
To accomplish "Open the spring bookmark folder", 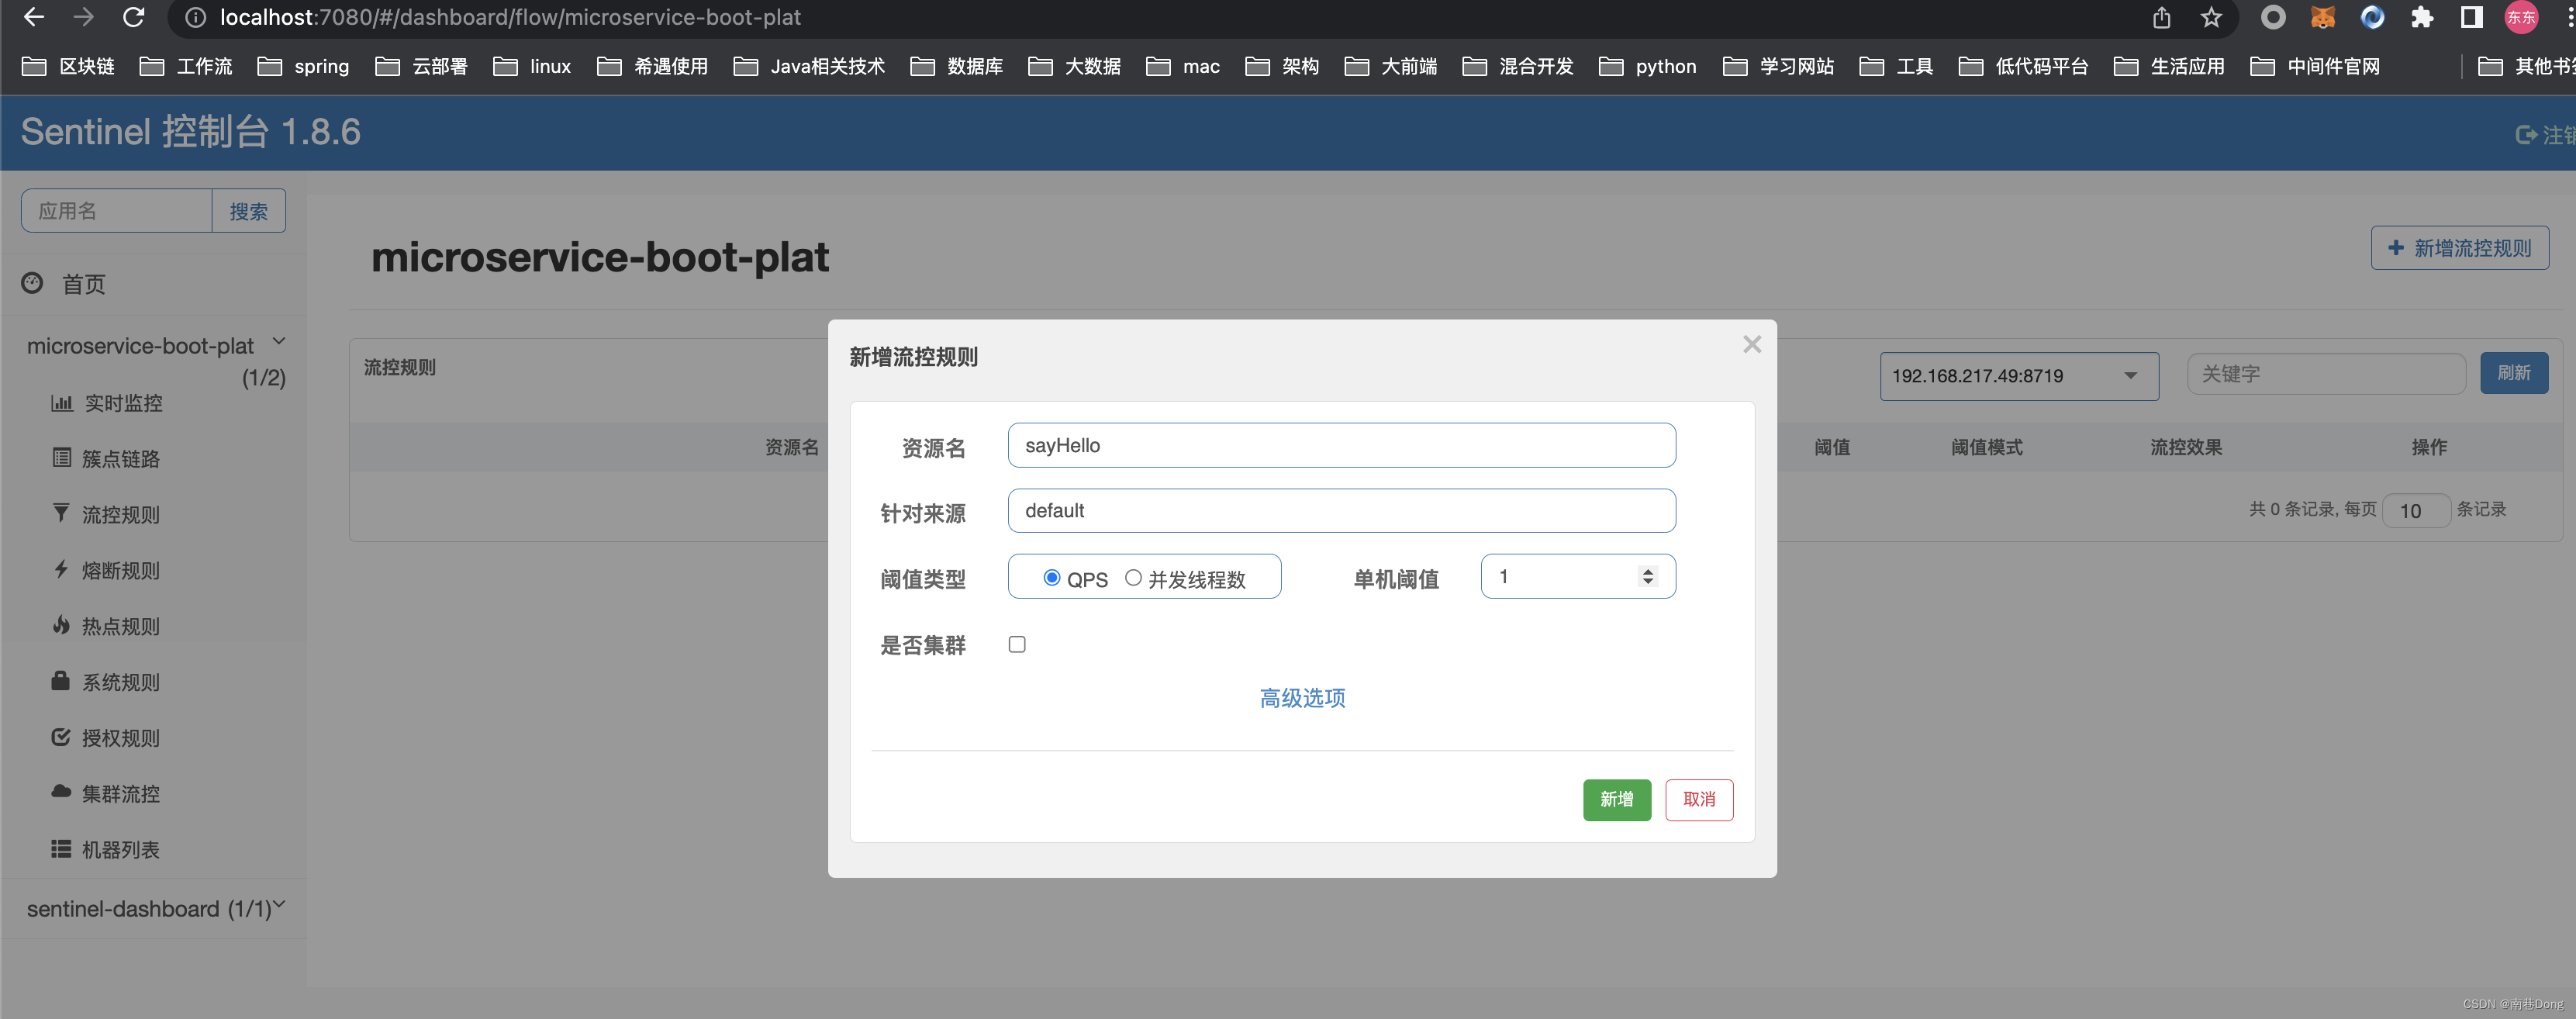I will pos(304,66).
